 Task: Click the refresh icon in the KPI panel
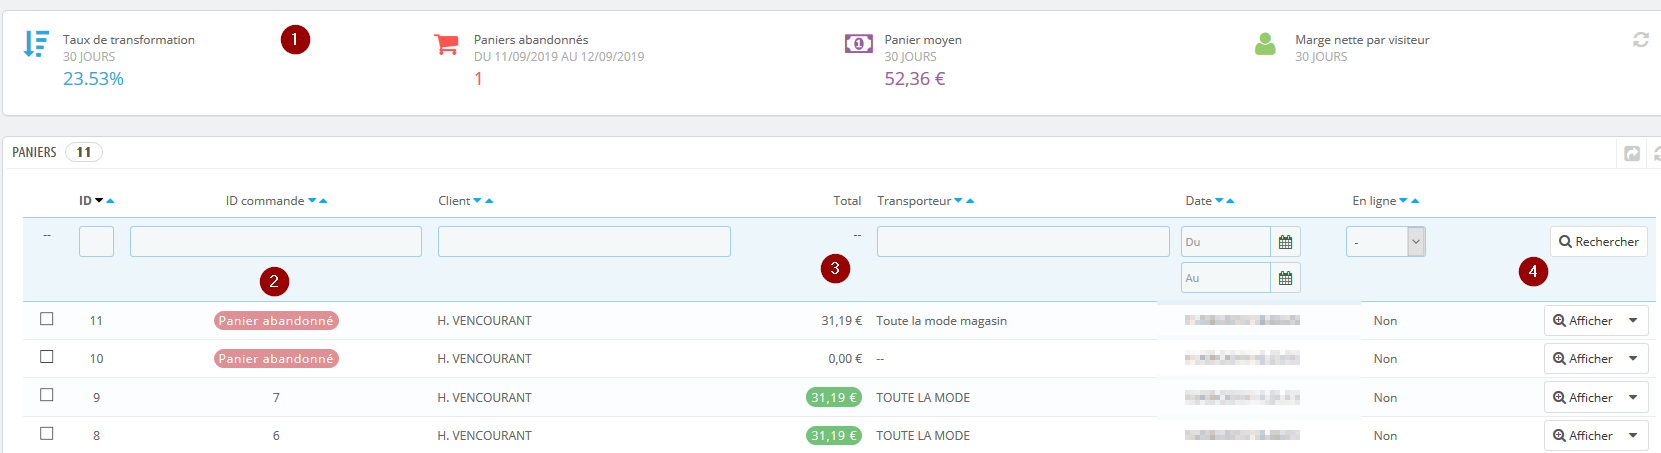click(1641, 40)
